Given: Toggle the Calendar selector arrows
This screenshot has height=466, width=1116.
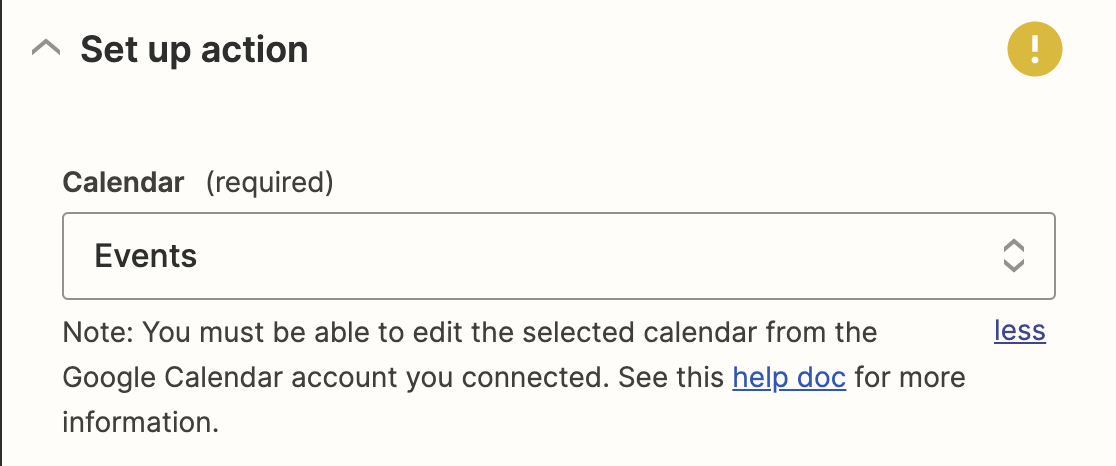Looking at the screenshot, I should pos(1014,256).
